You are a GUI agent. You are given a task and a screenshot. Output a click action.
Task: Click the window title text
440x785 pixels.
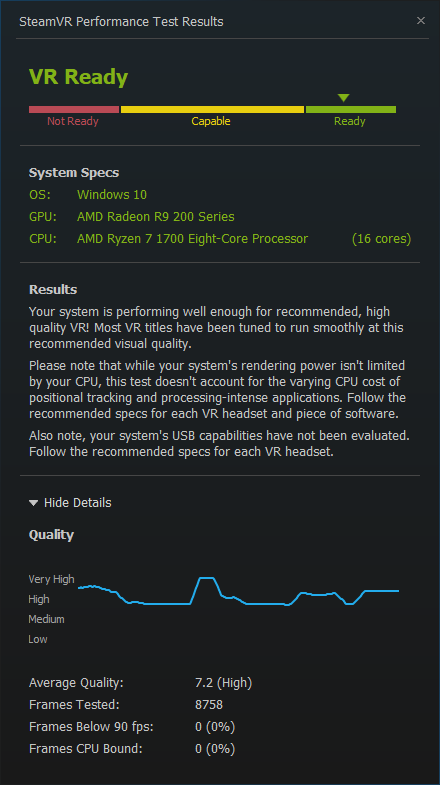point(121,22)
